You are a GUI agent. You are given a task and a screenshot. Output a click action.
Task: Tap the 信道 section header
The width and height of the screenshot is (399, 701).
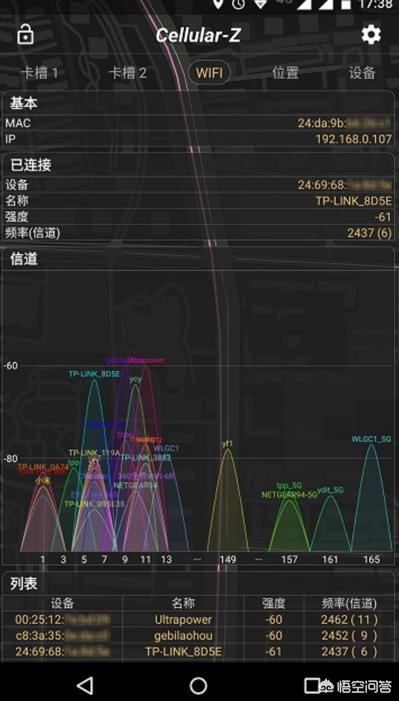point(24,259)
